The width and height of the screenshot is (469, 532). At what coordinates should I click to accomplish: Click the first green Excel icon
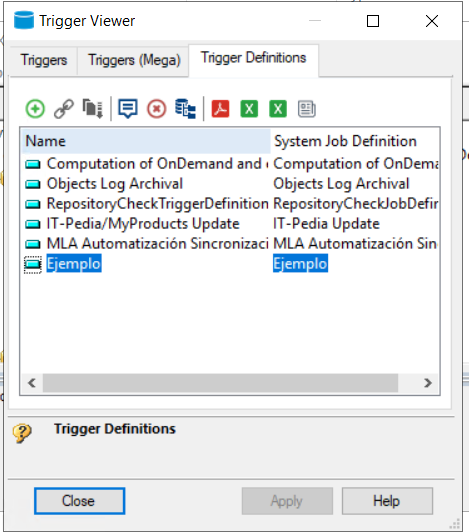pyautogui.click(x=249, y=109)
